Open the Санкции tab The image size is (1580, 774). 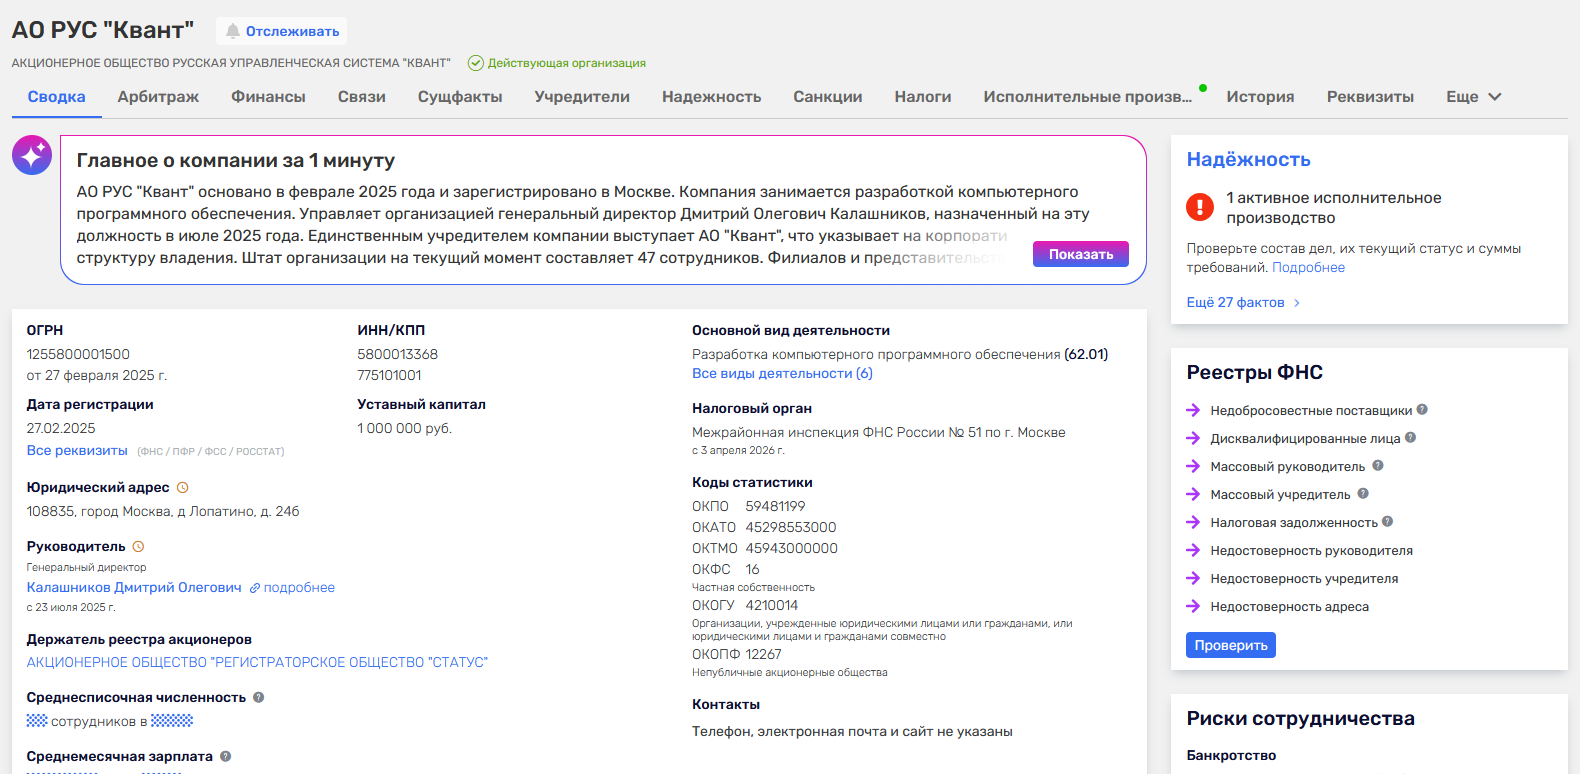tap(827, 97)
